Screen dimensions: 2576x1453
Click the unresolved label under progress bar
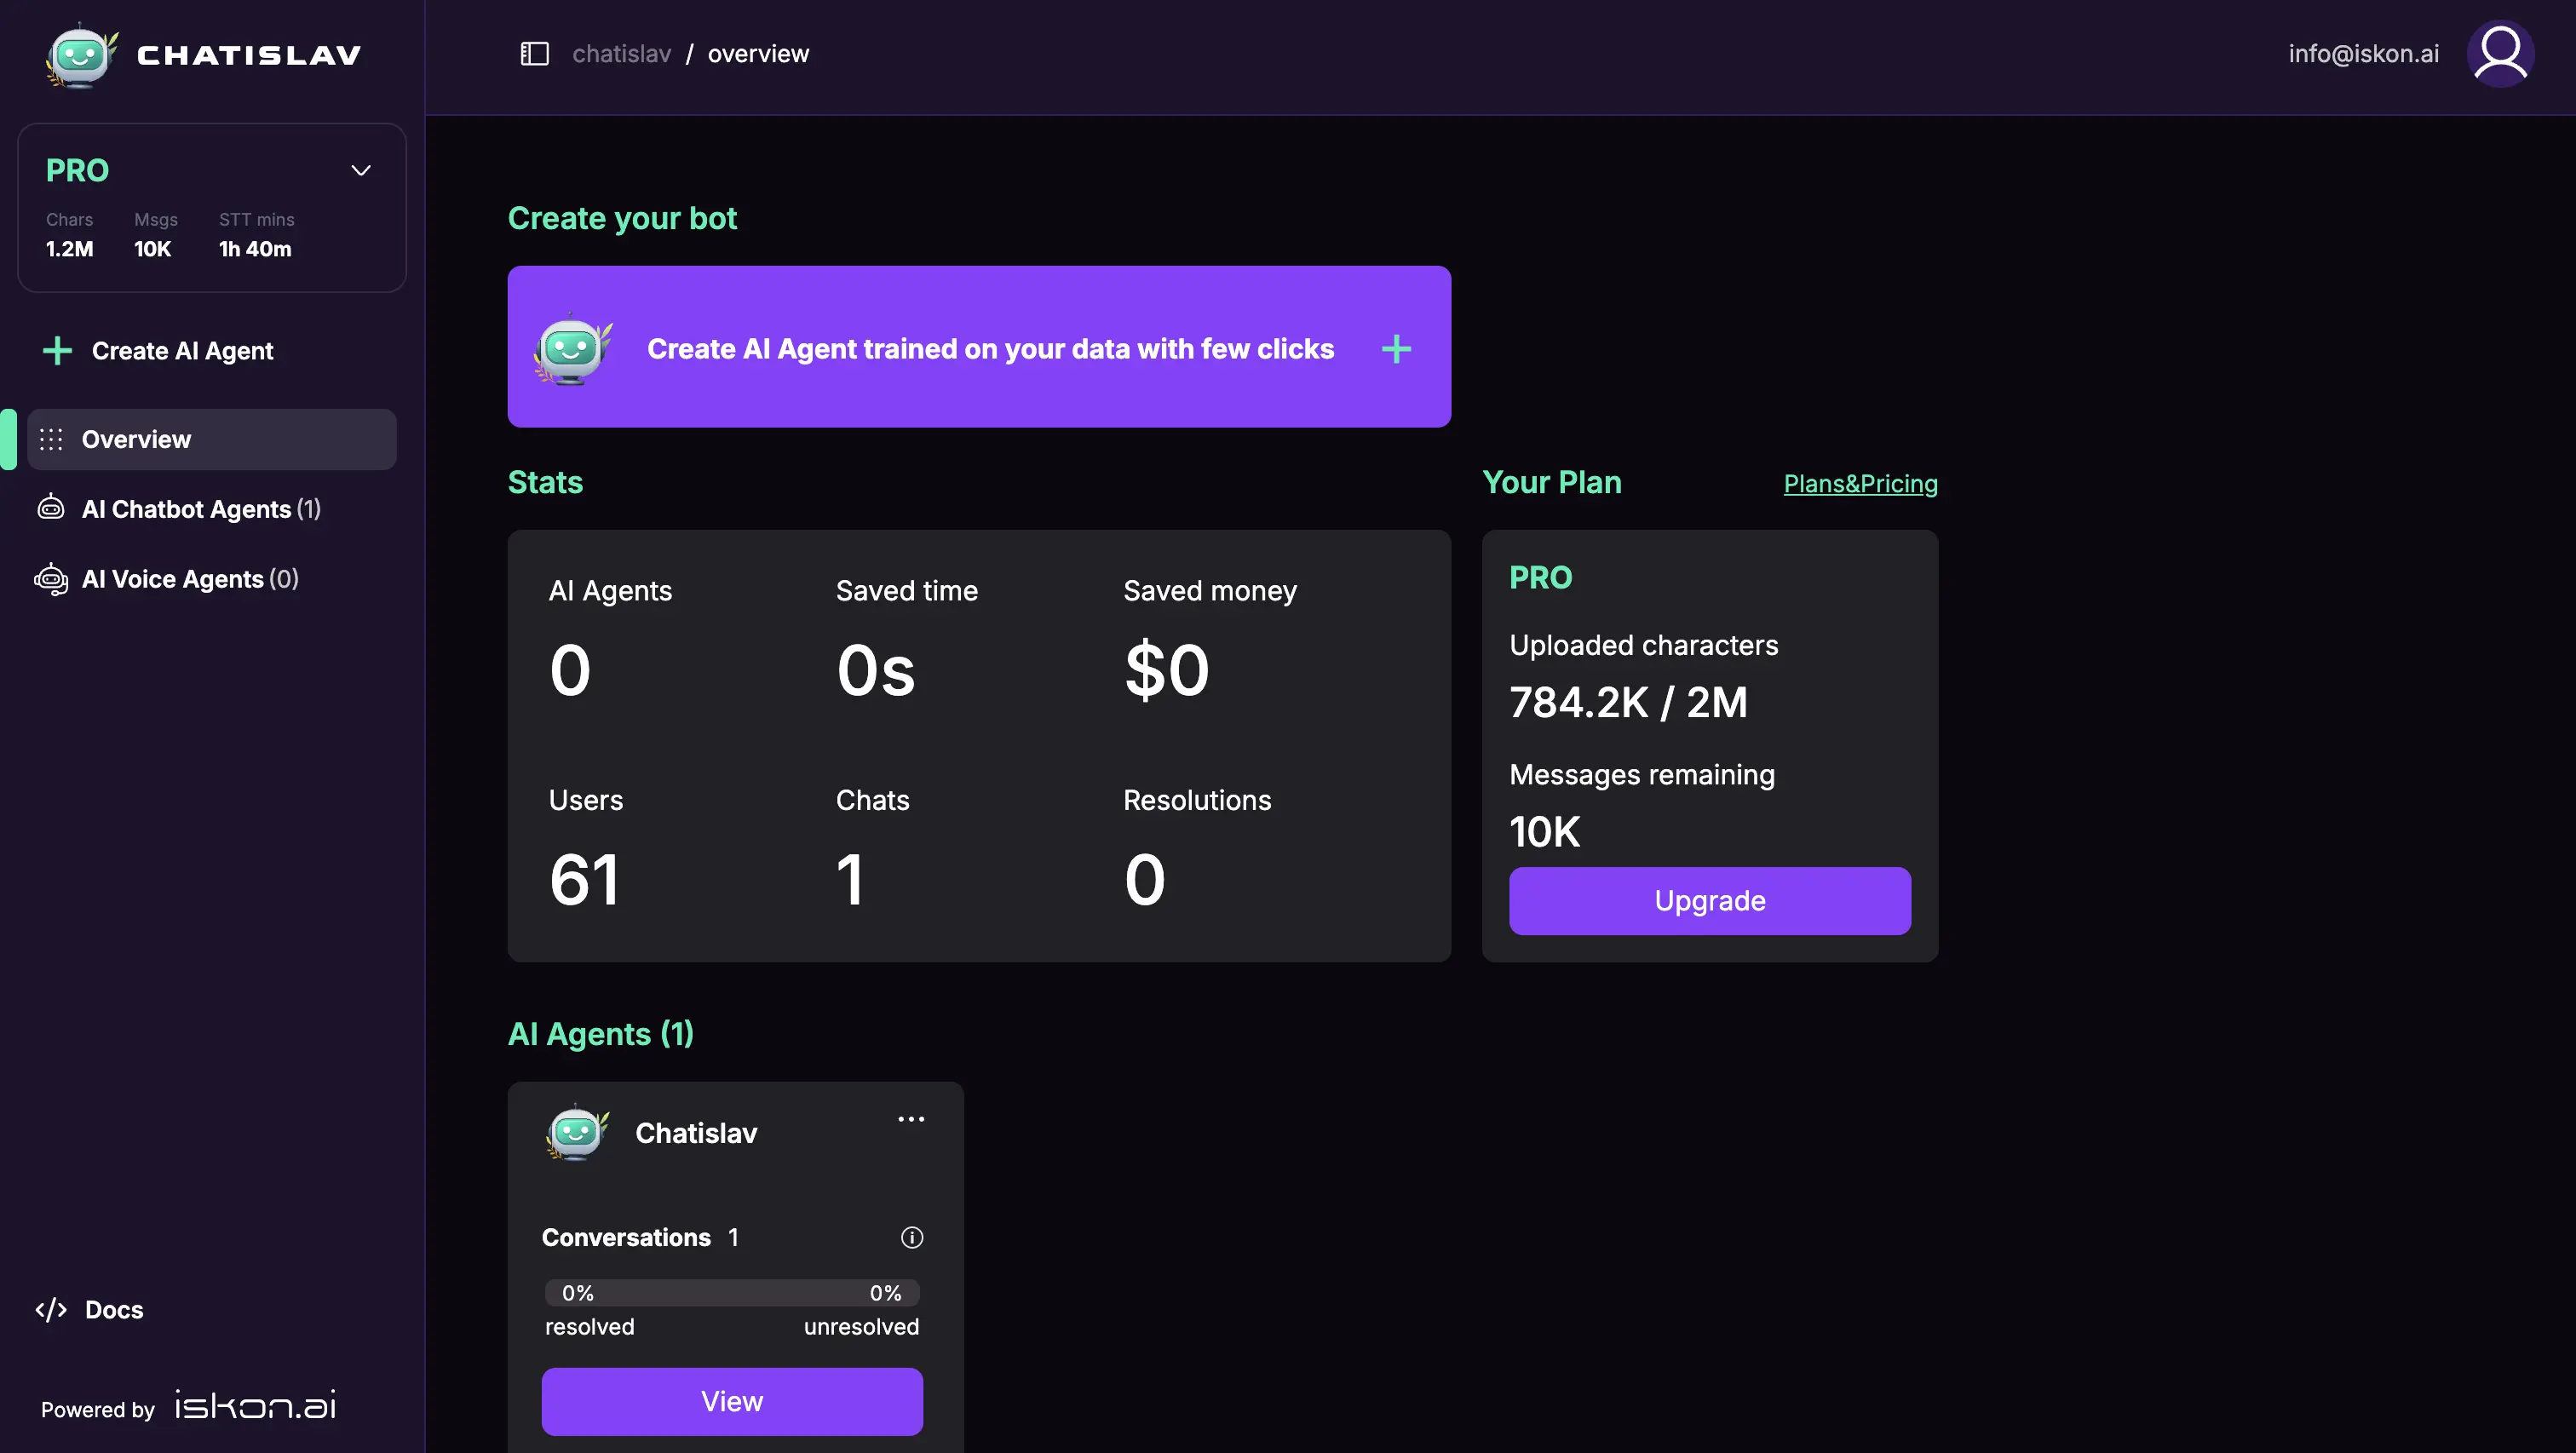(861, 1327)
